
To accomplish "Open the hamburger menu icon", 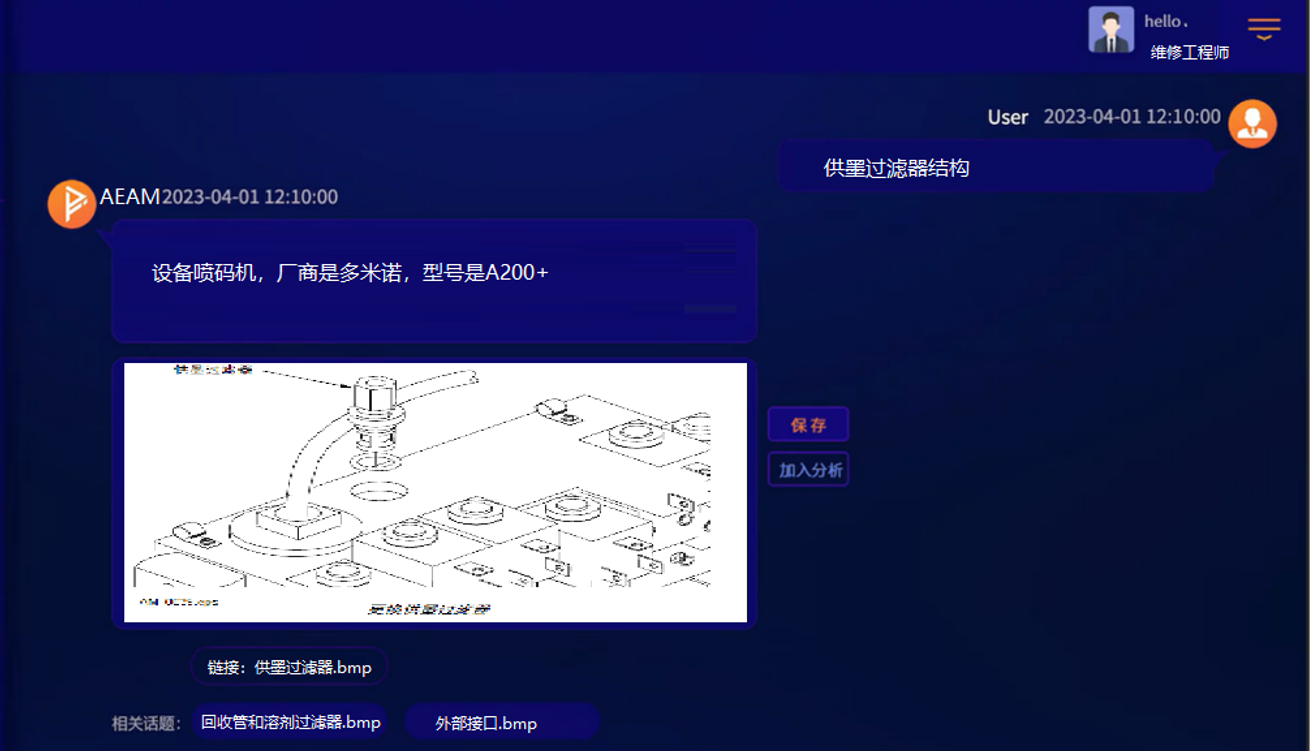I will [1264, 29].
